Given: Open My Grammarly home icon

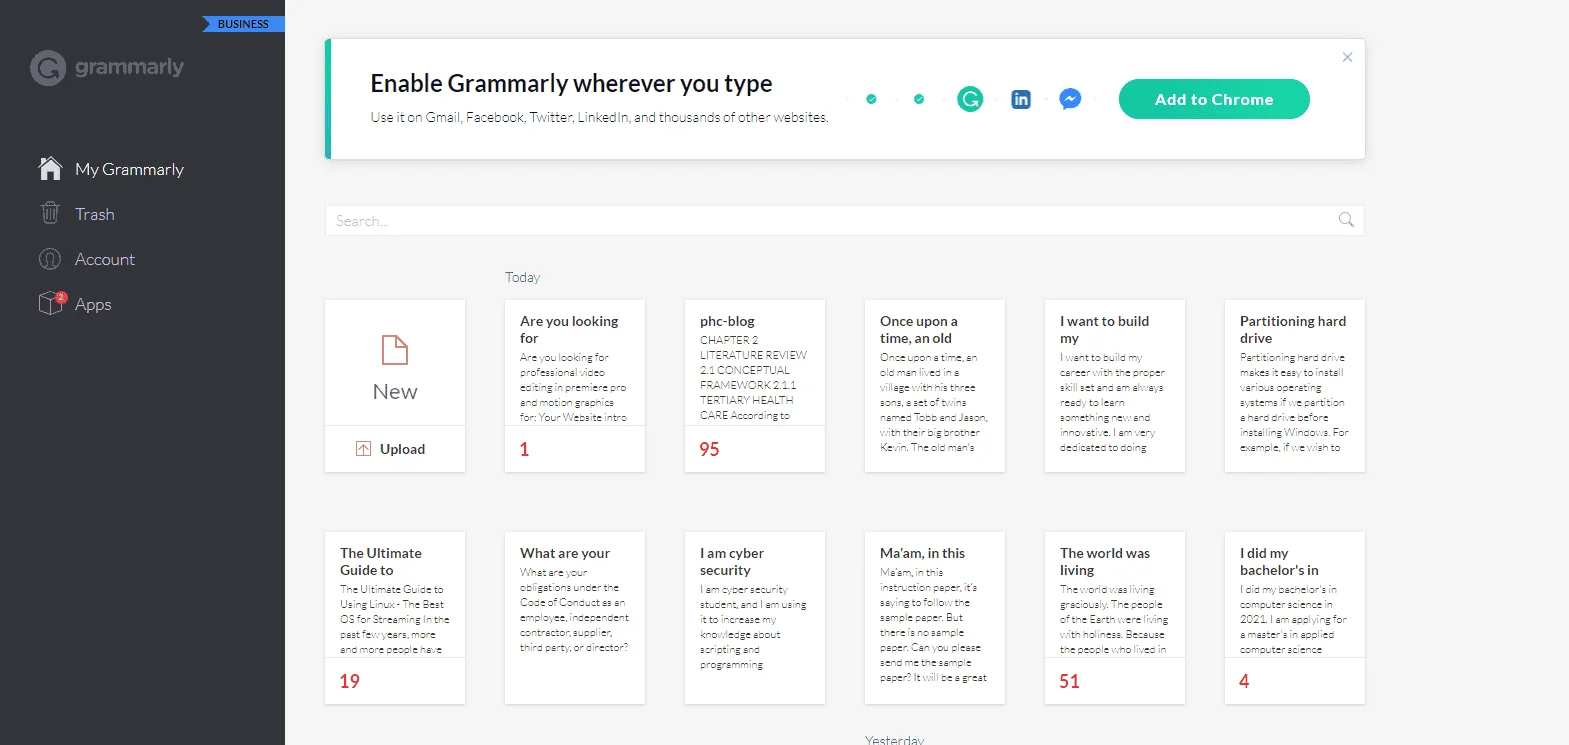Looking at the screenshot, I should pyautogui.click(x=50, y=168).
